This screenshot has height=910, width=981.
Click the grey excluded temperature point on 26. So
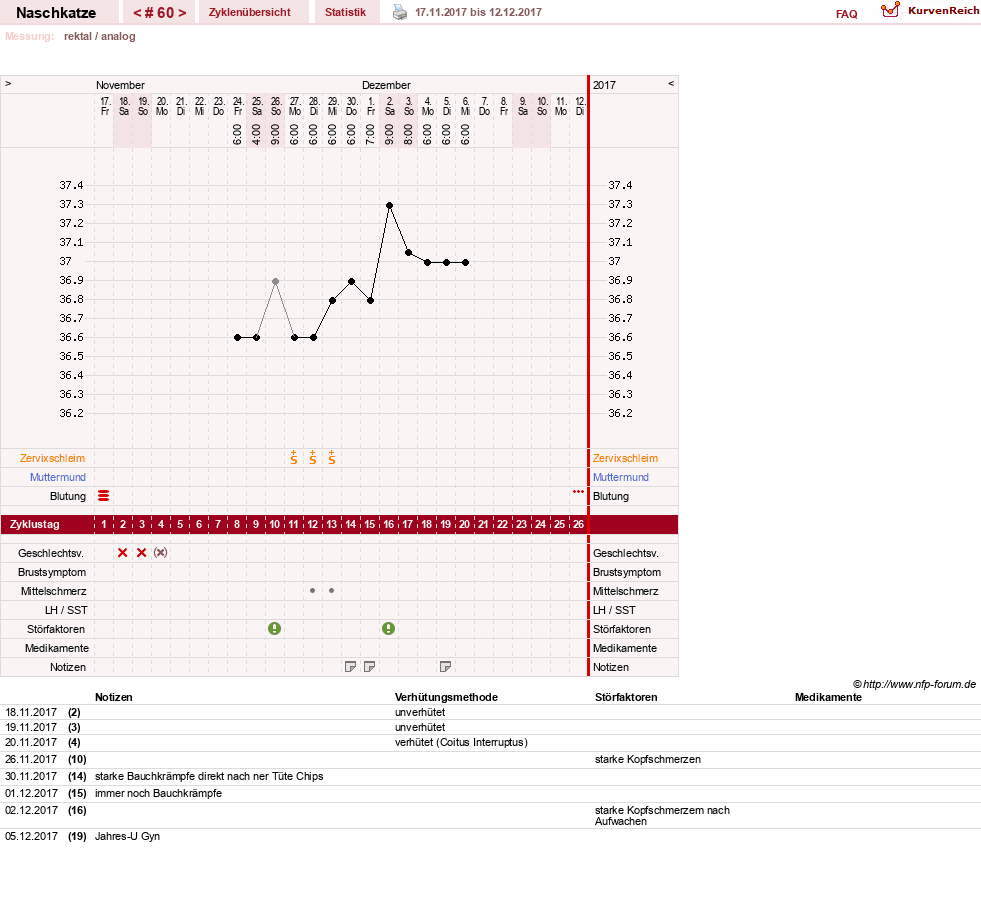pyautogui.click(x=275, y=281)
